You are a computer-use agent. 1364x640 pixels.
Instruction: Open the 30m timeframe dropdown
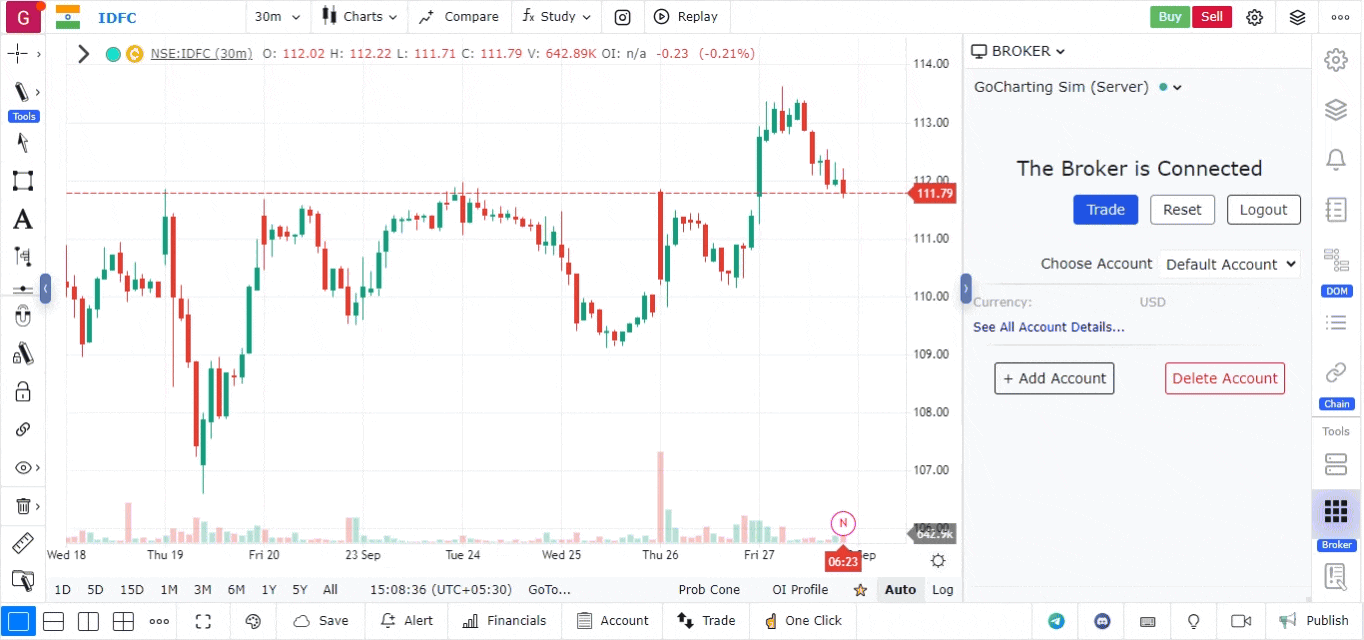277,17
